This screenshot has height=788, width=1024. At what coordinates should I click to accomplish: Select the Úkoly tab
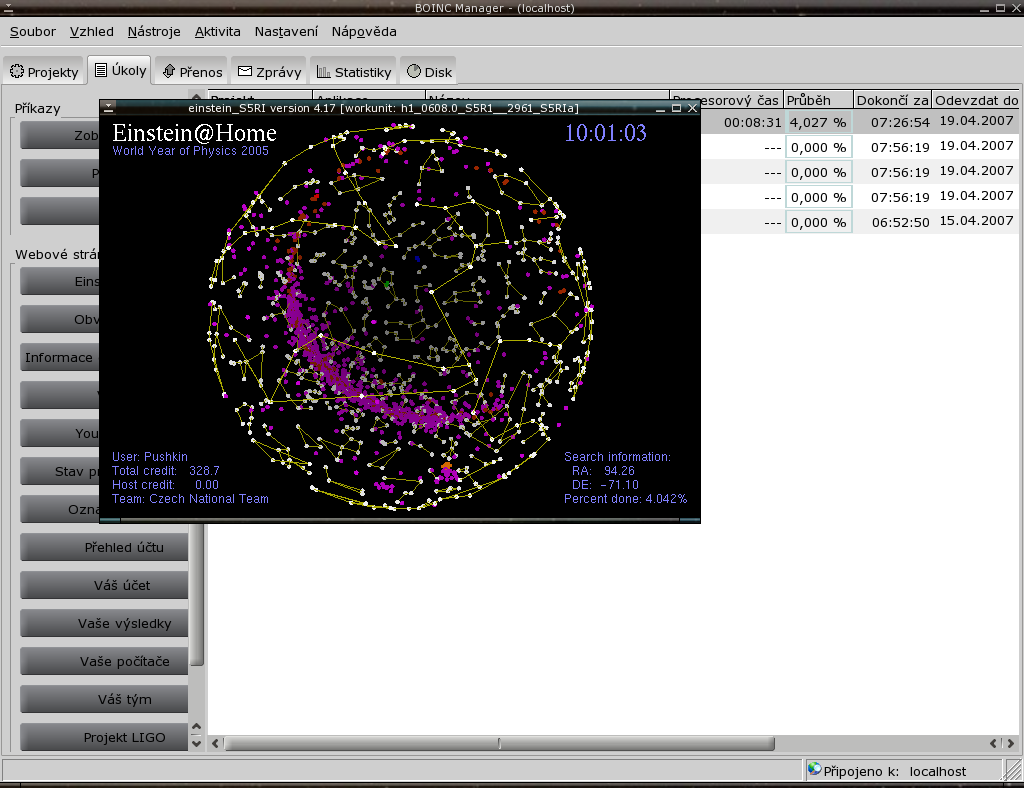pos(120,71)
